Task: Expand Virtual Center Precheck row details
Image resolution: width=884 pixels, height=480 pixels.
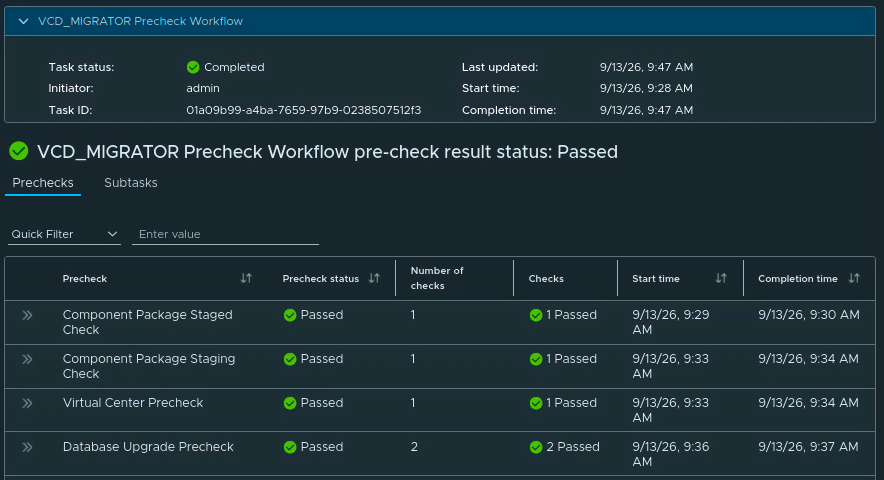Action: click(27, 403)
